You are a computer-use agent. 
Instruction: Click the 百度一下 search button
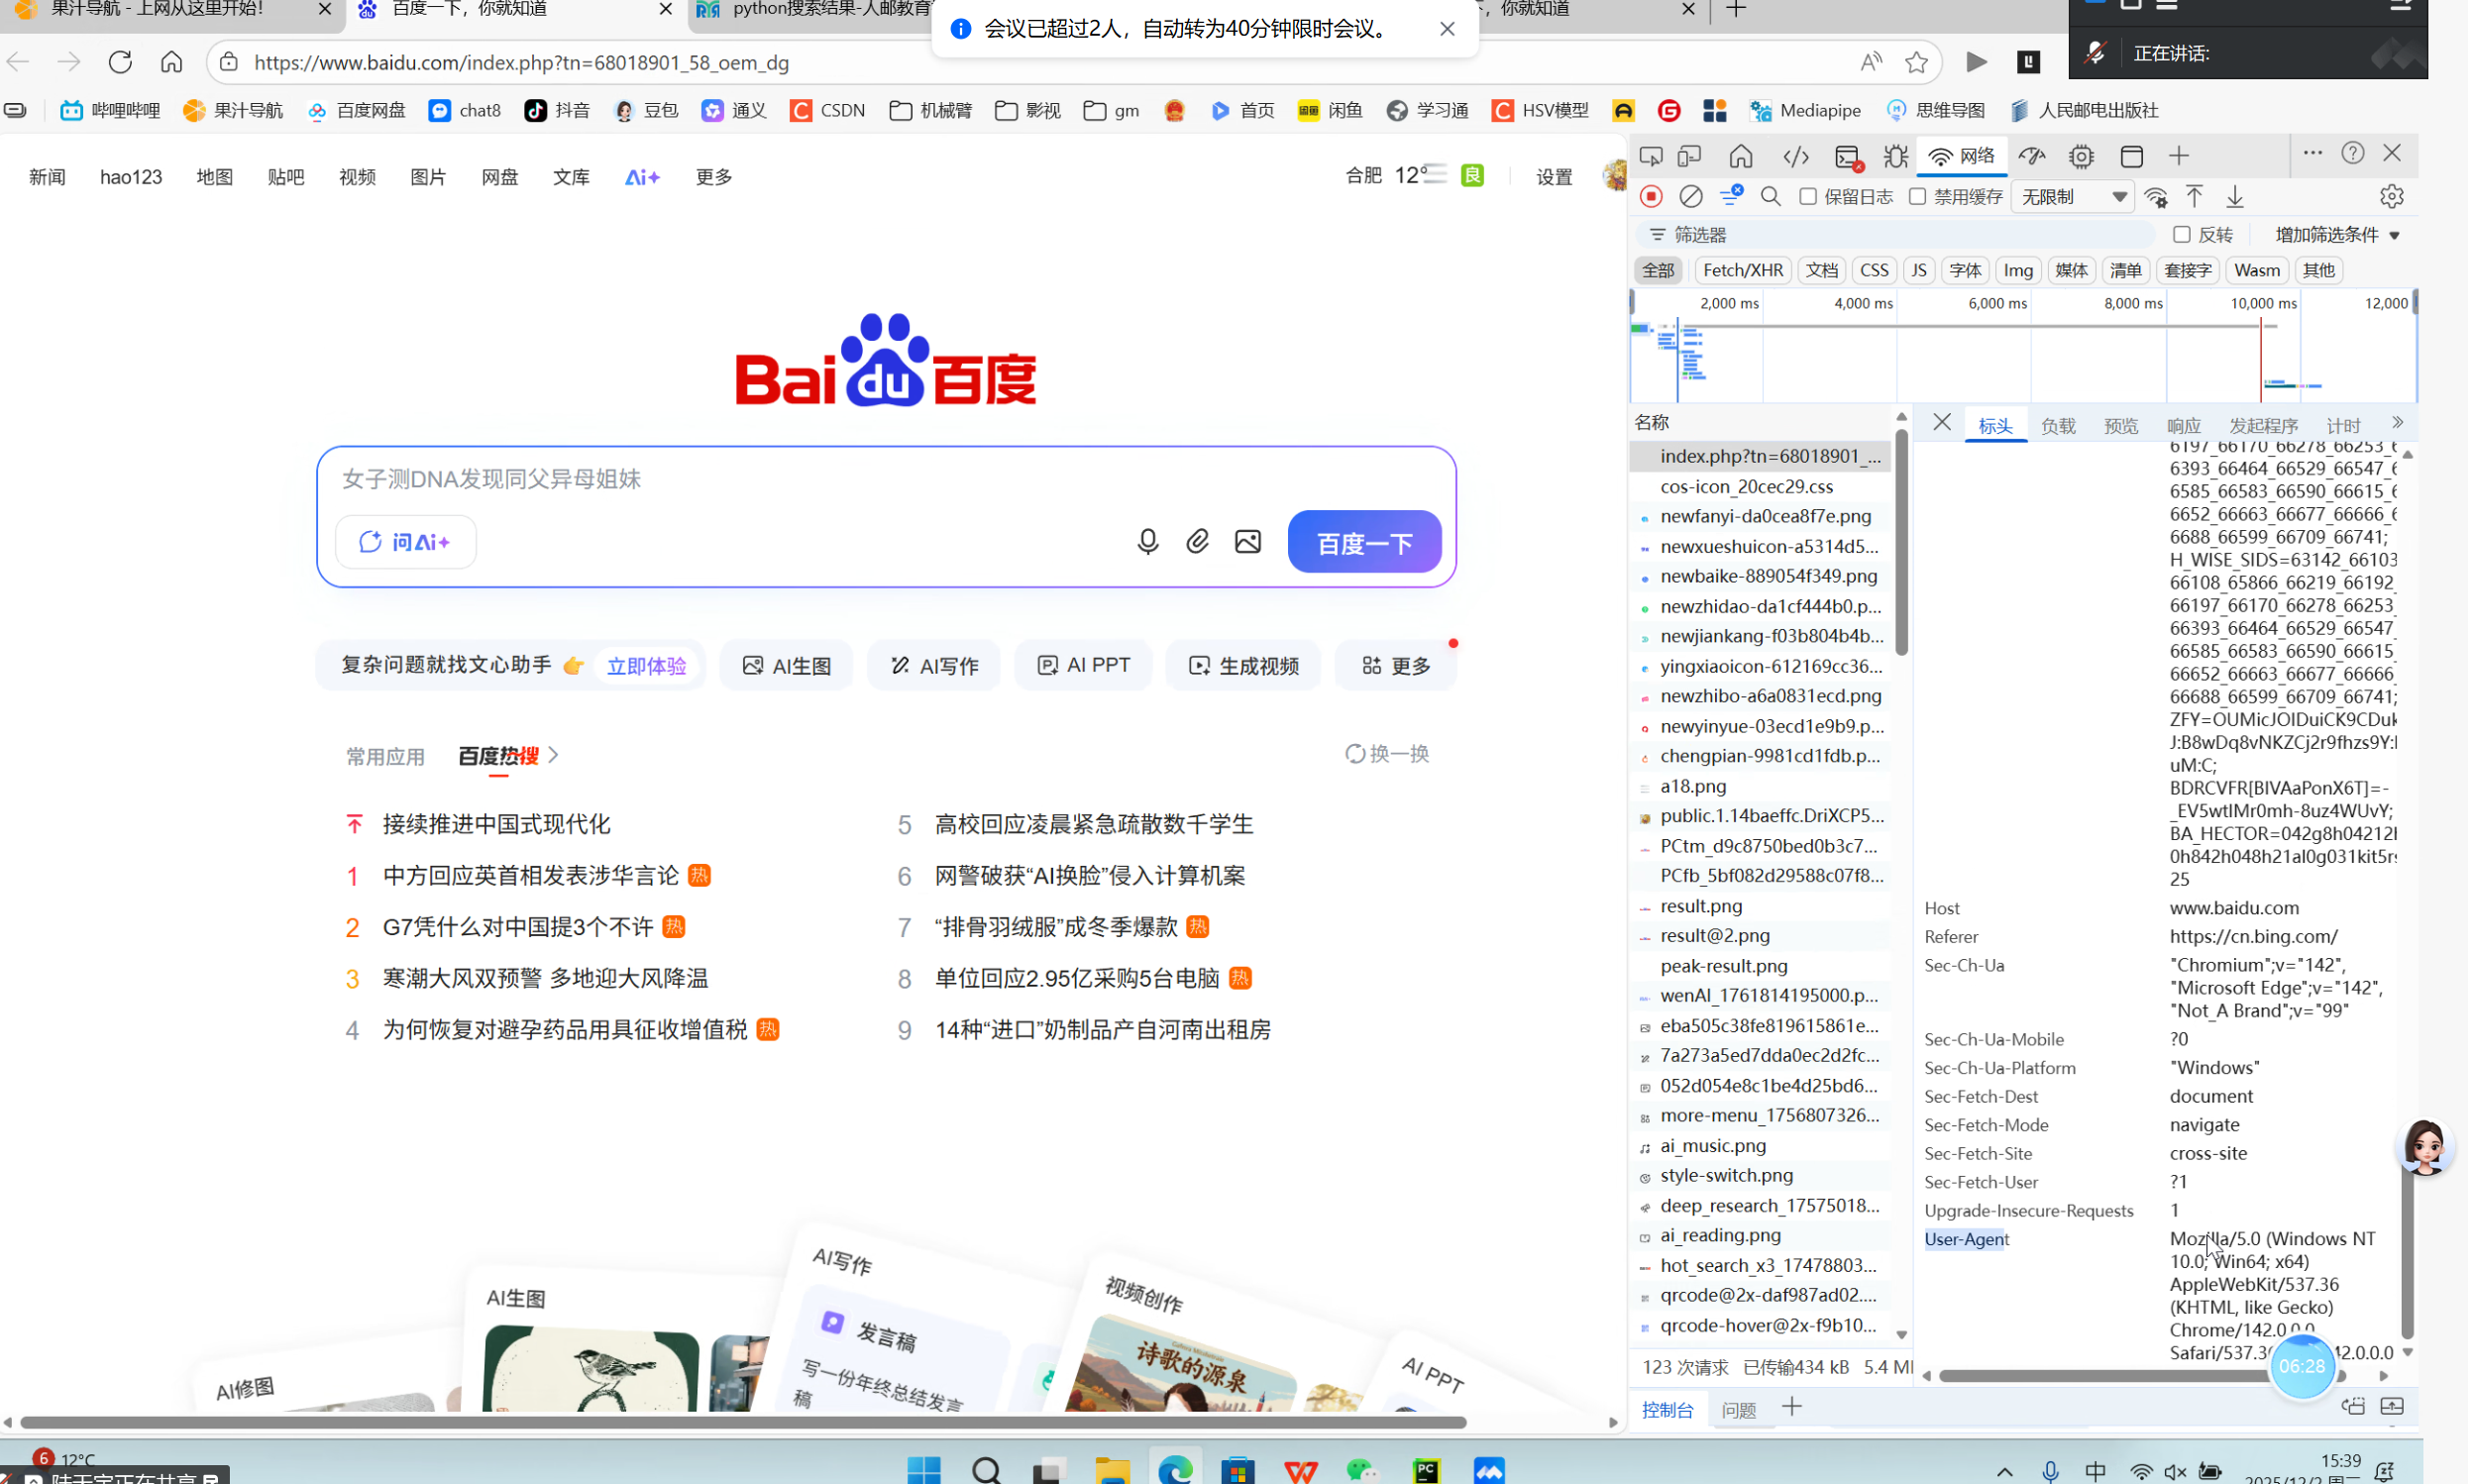[1367, 543]
